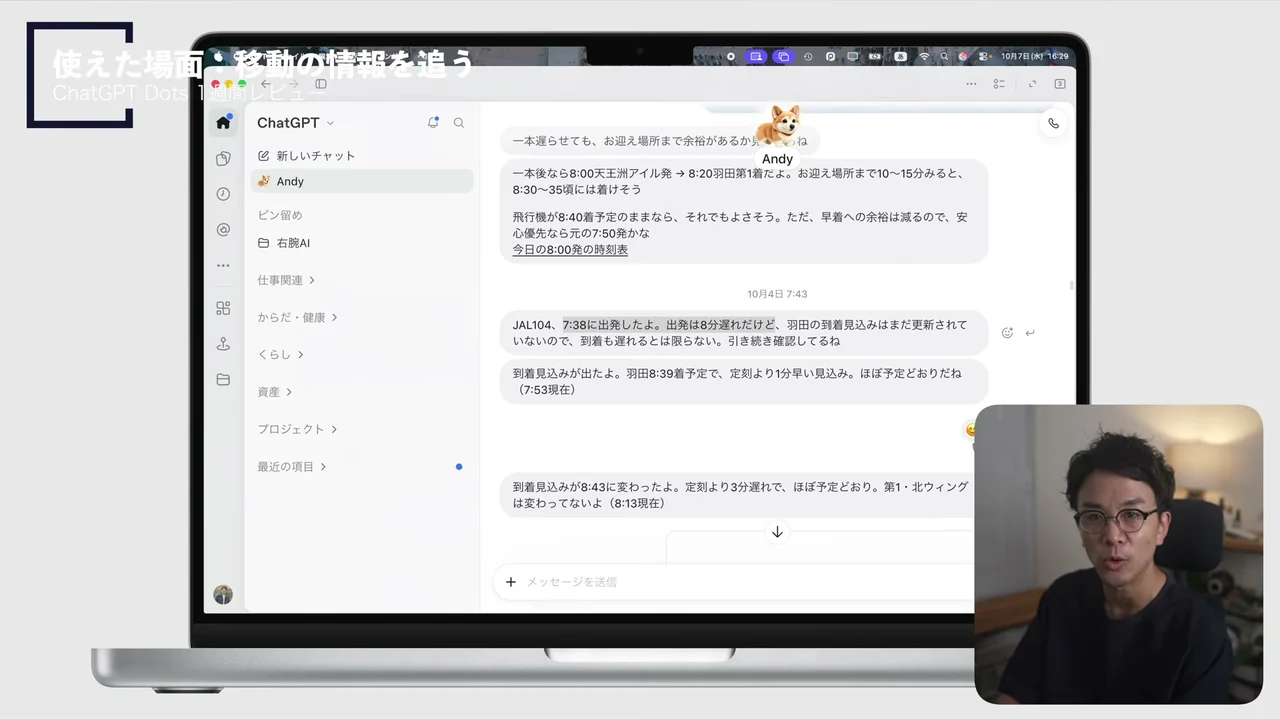Open the Home icon in left rail
Screen dimensions: 1280x720
pyautogui.click(x=223, y=122)
